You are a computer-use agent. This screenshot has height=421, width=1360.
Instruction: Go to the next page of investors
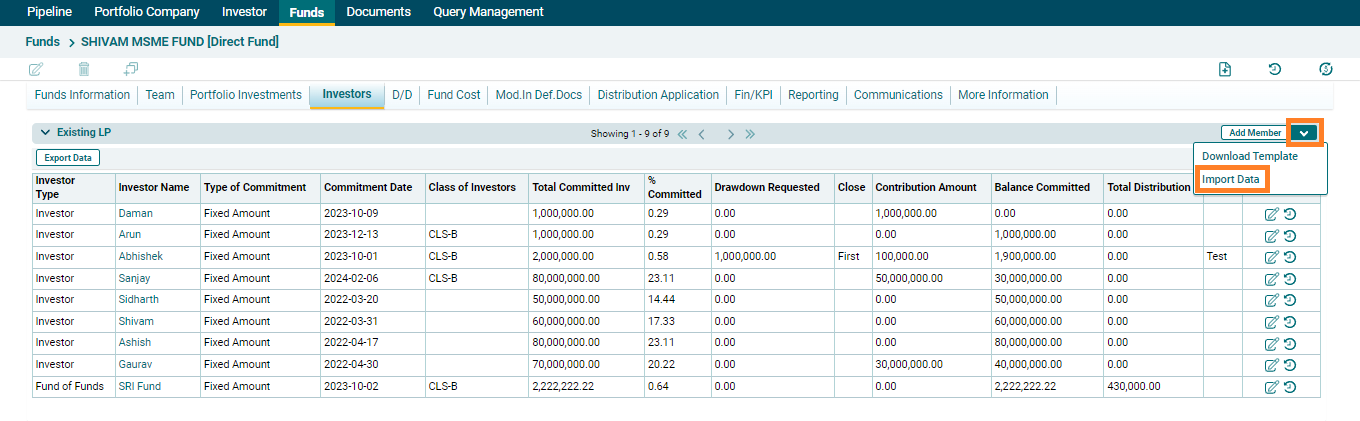[731, 133]
